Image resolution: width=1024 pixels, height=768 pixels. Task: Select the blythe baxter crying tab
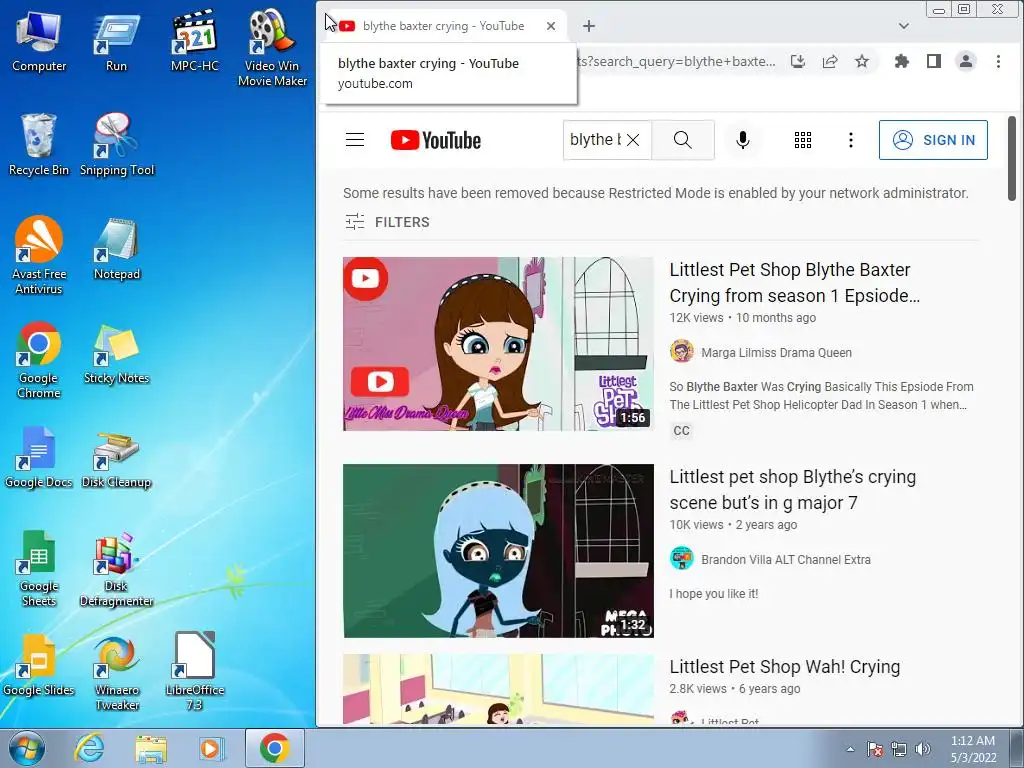444,26
